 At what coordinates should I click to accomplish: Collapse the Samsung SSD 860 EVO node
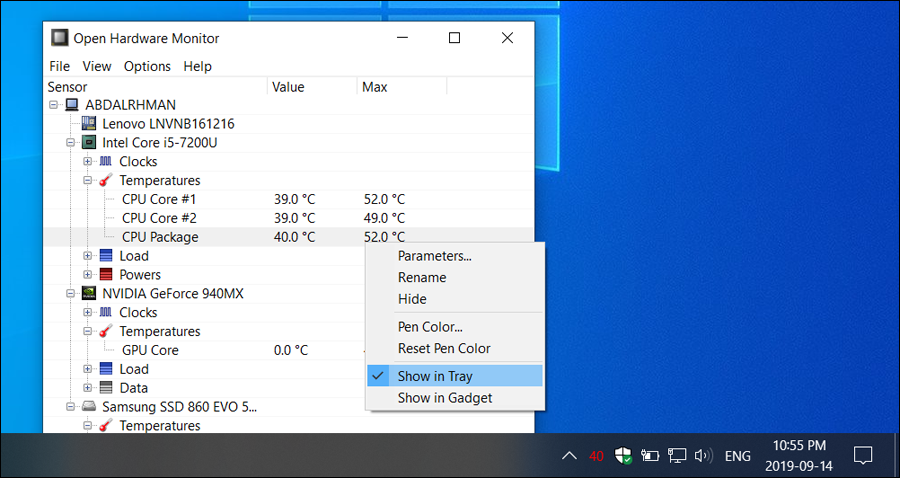[x=71, y=406]
